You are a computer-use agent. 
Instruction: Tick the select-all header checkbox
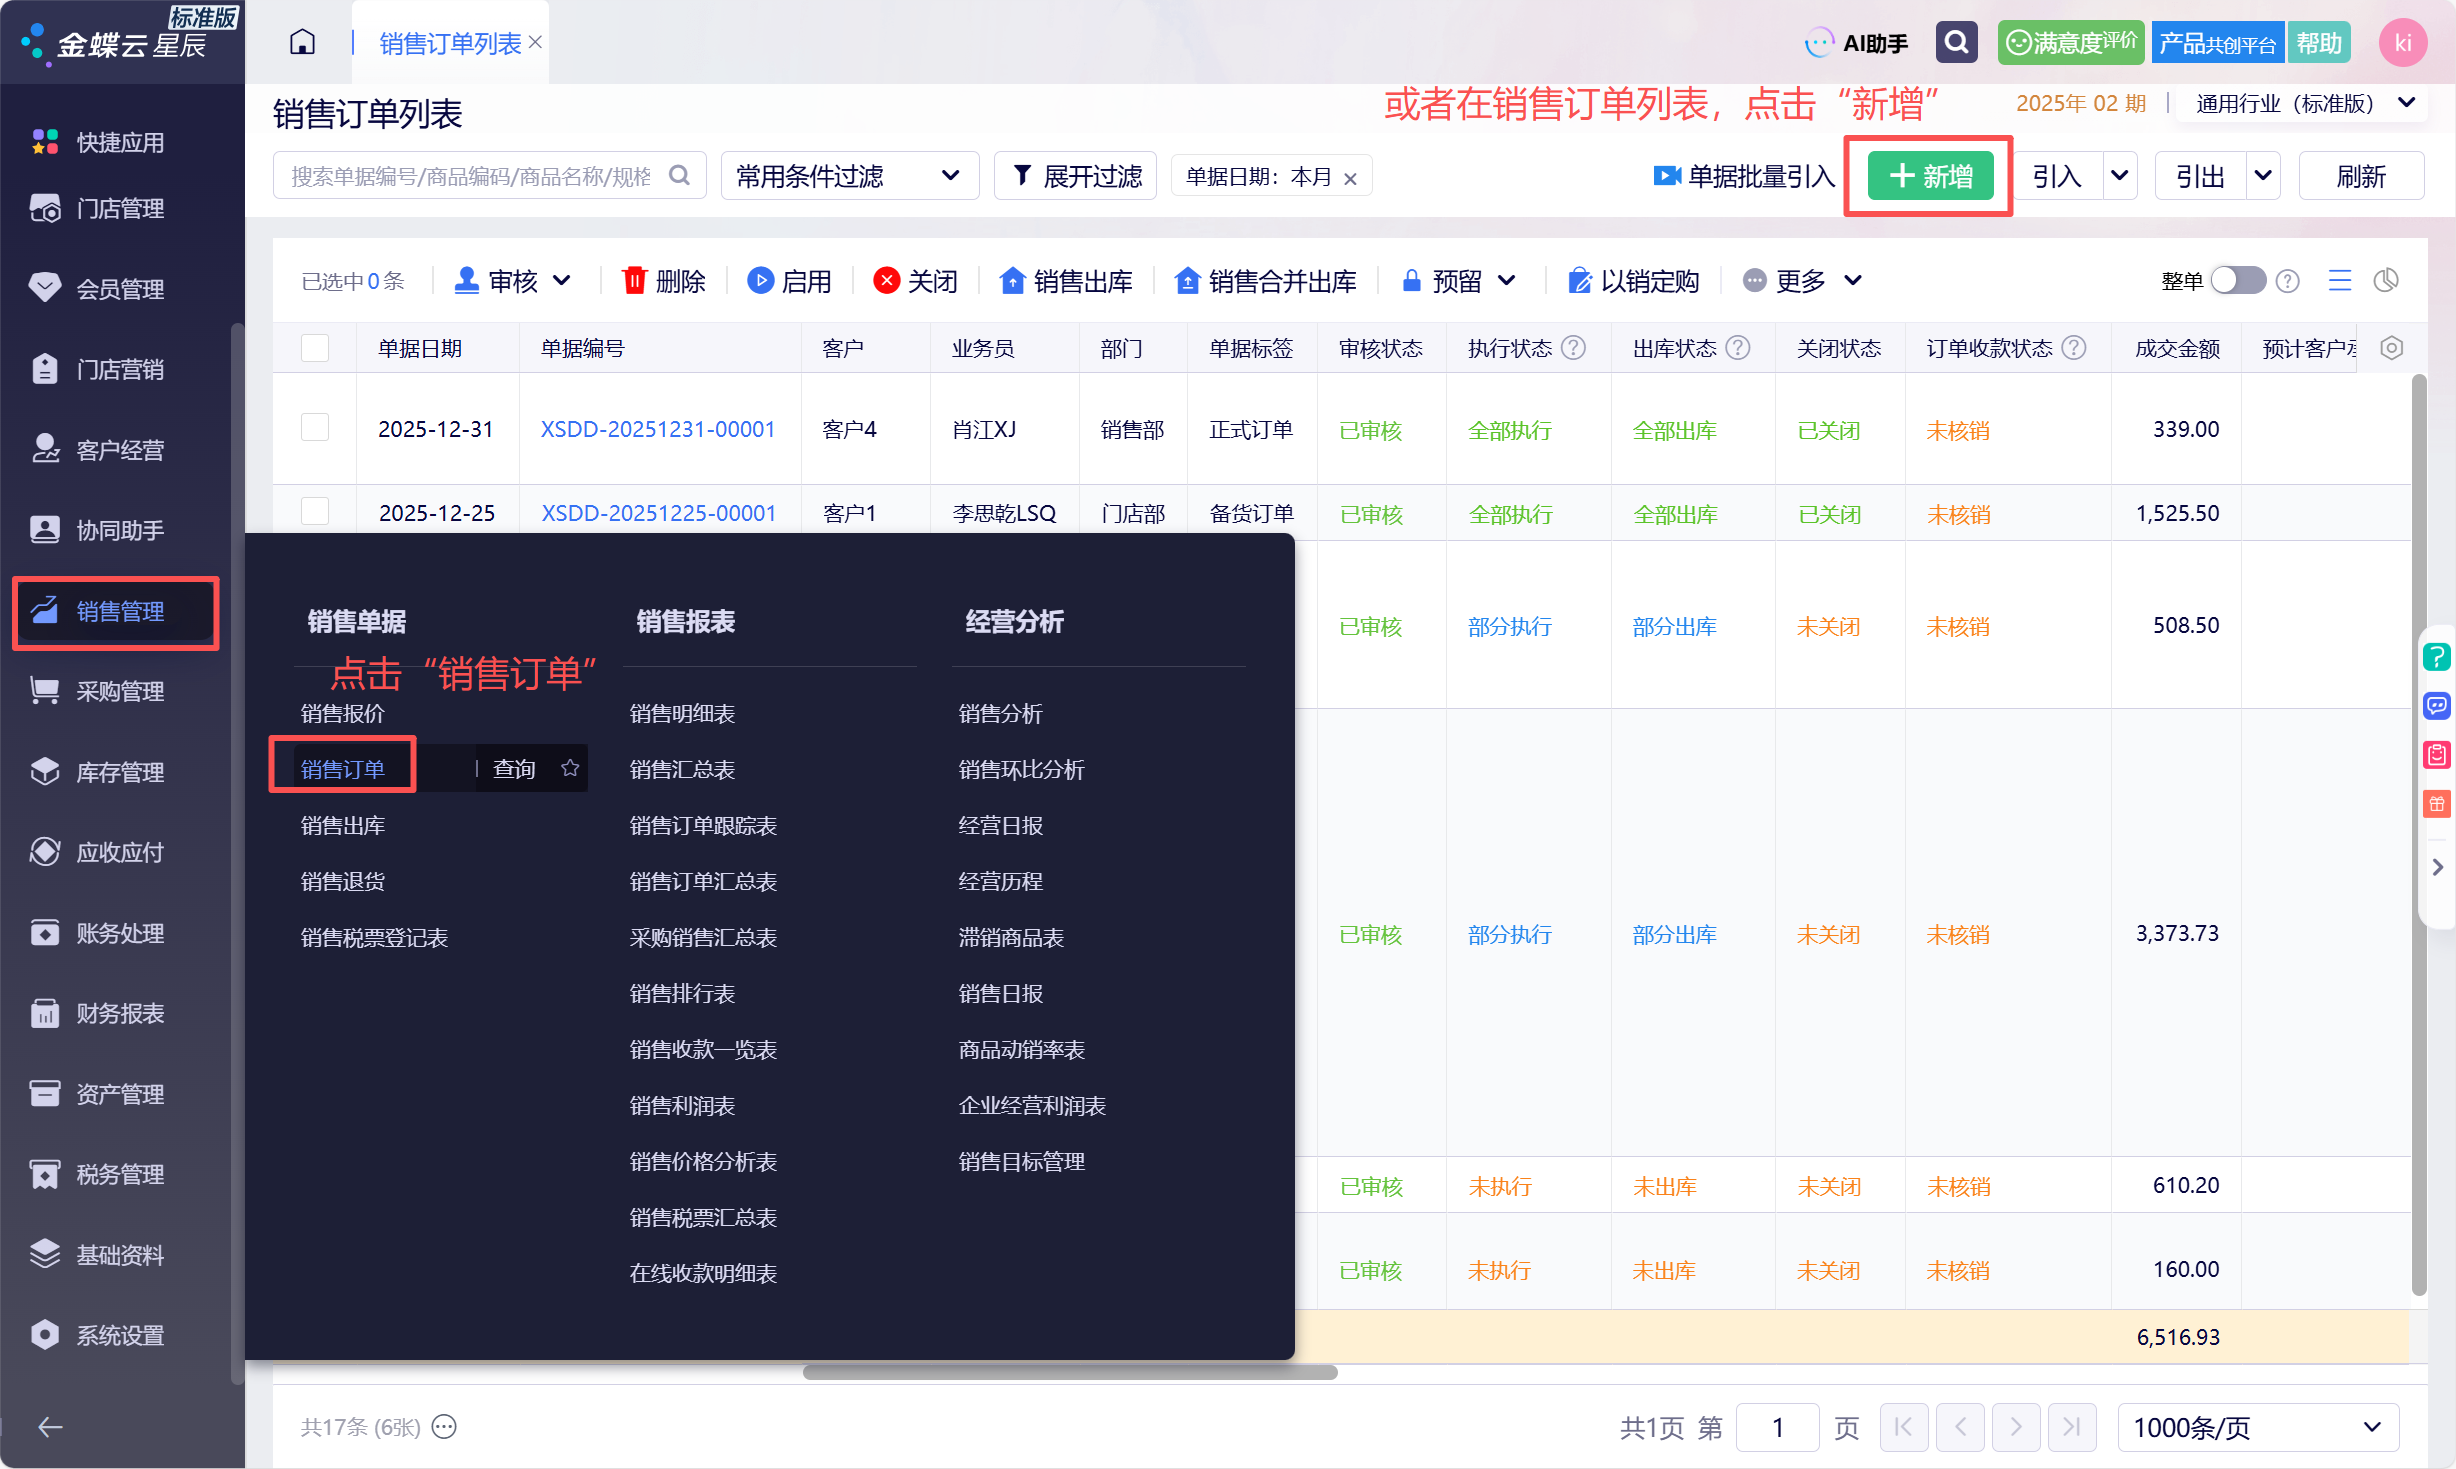pos(315,348)
